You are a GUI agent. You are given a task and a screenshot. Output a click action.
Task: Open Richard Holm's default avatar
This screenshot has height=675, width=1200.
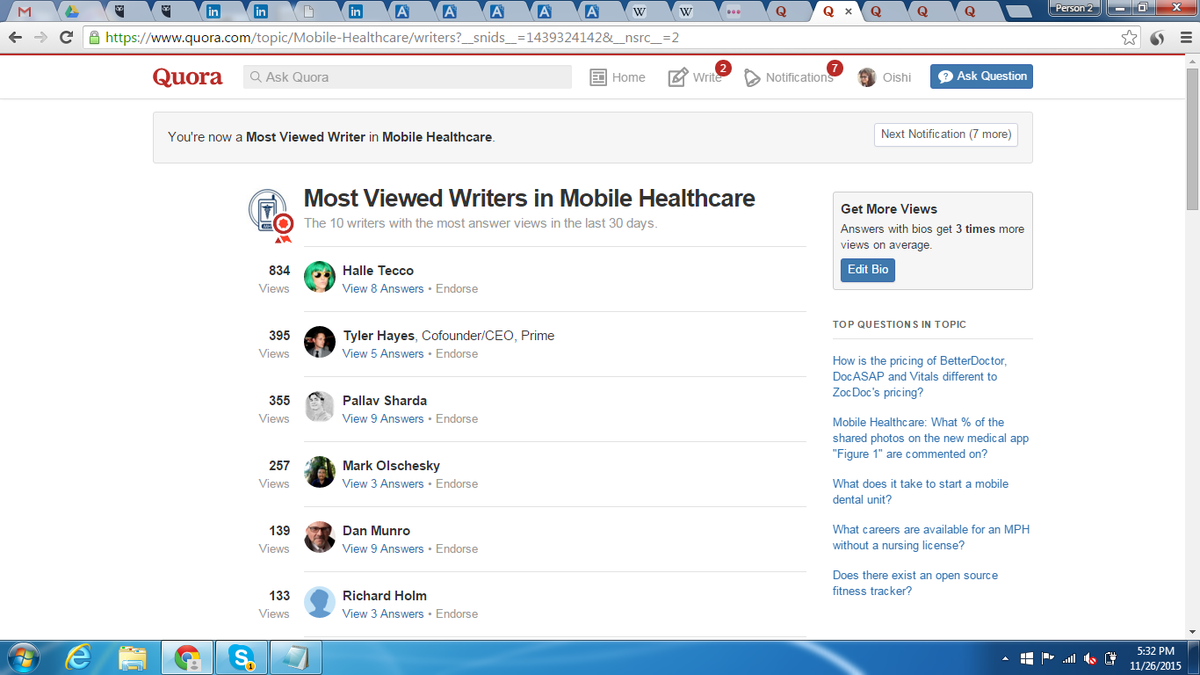pyautogui.click(x=319, y=602)
